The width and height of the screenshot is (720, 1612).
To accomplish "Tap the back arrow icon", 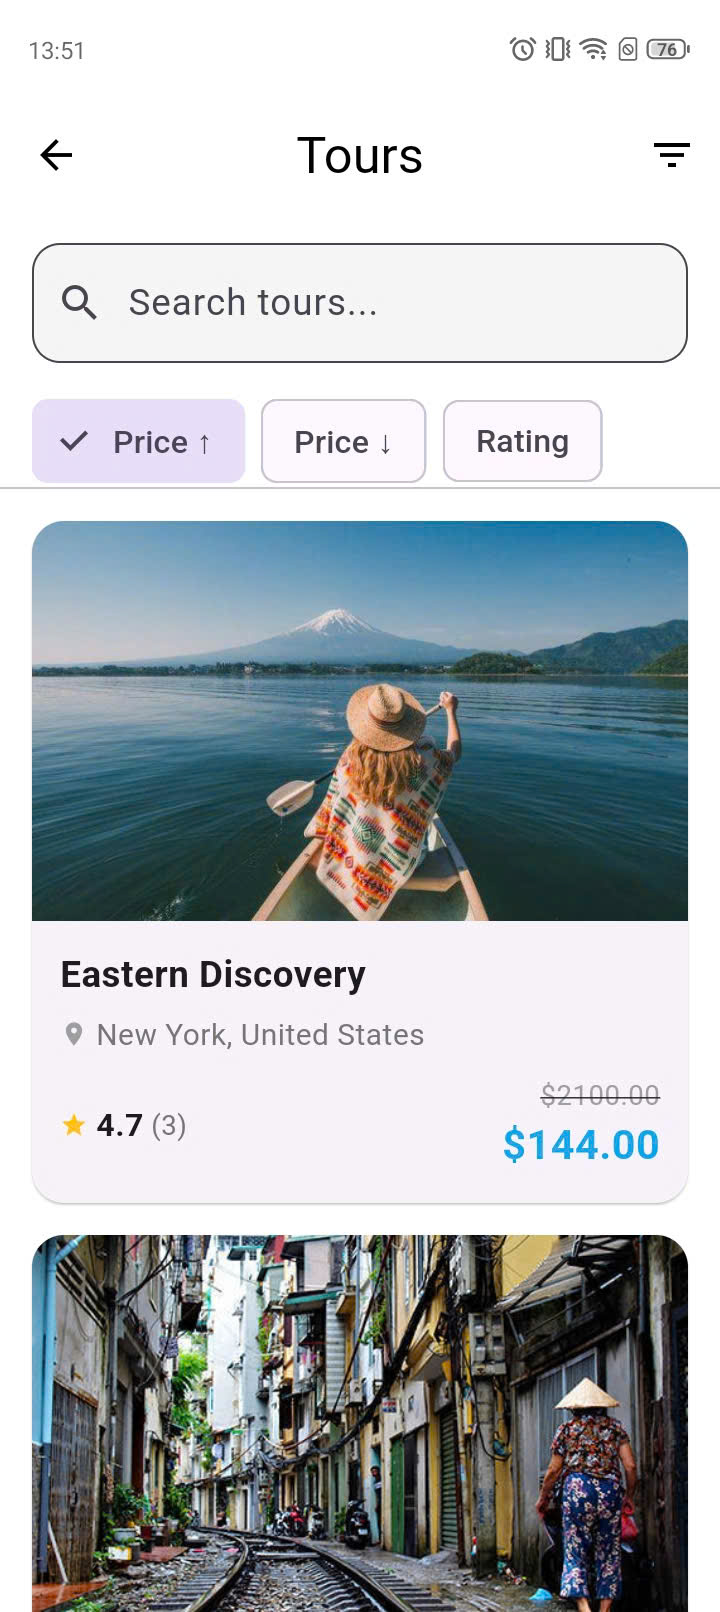I will coord(56,155).
